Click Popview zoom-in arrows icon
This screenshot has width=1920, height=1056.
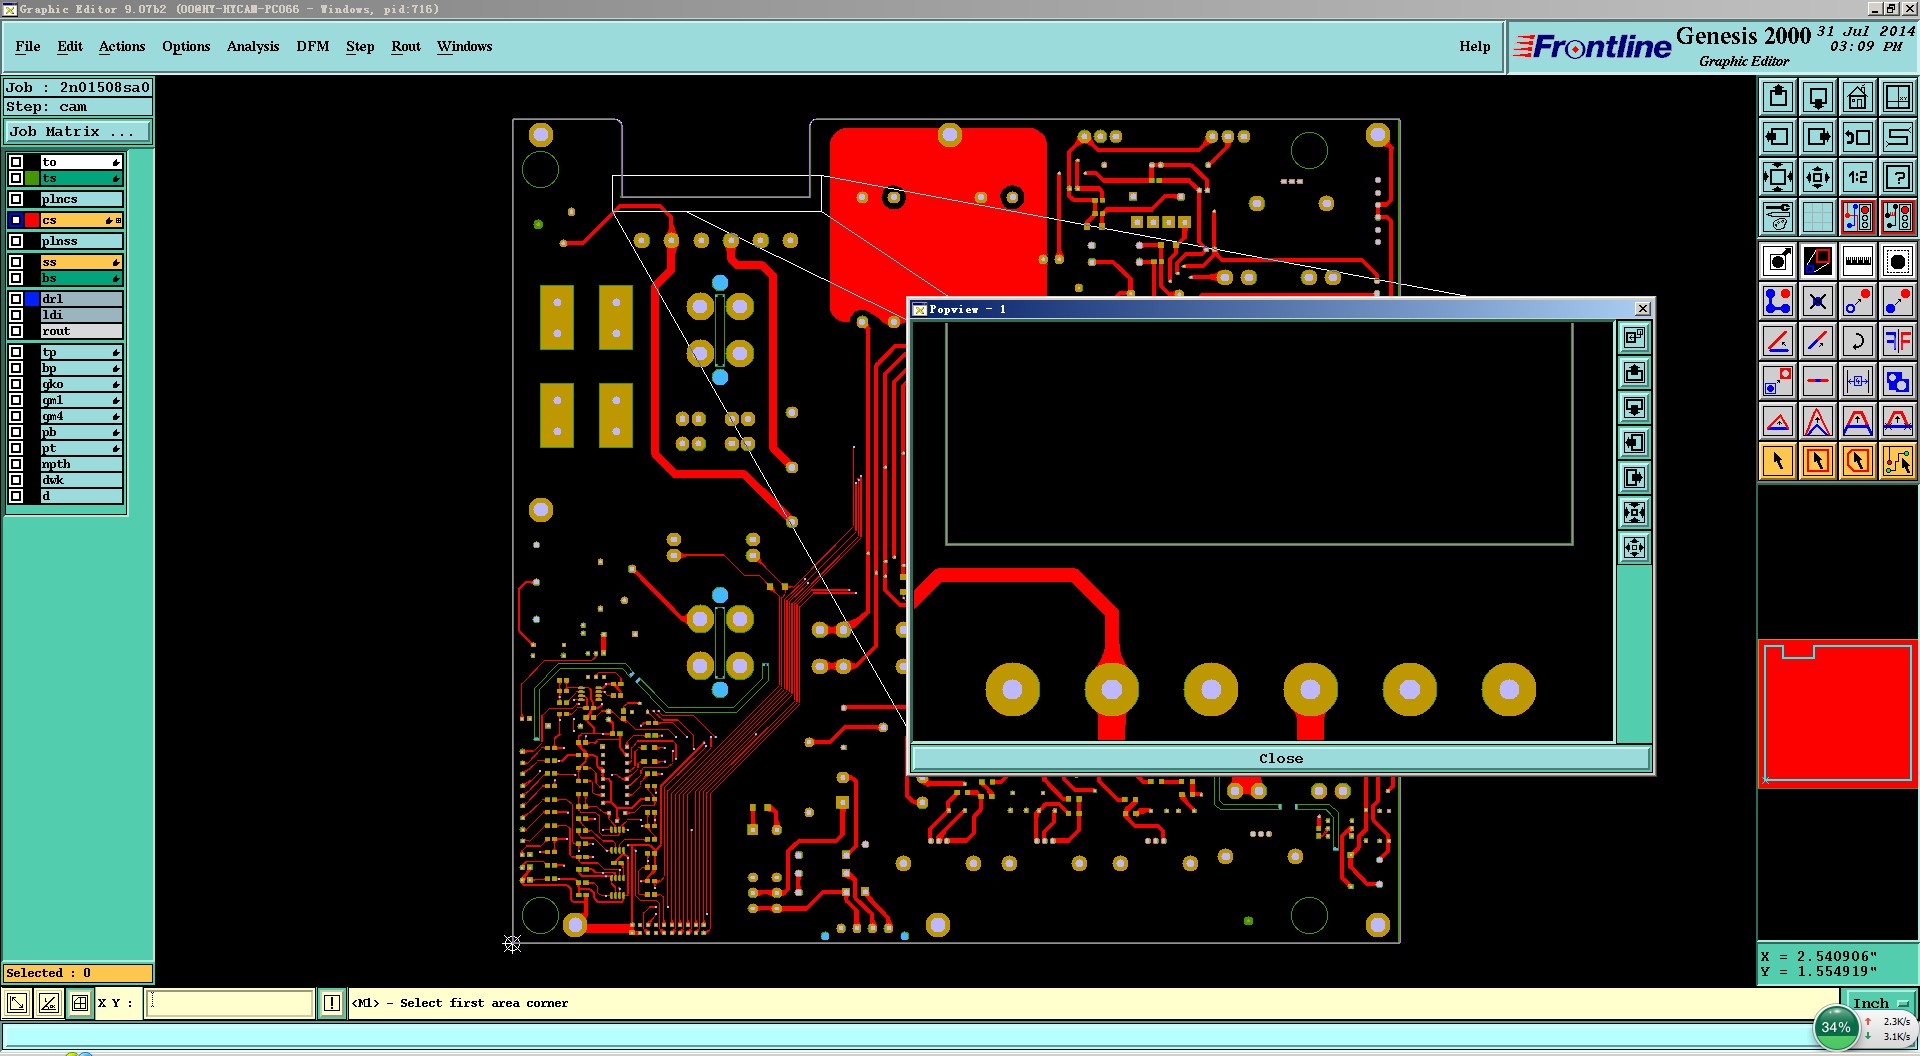[x=1634, y=513]
